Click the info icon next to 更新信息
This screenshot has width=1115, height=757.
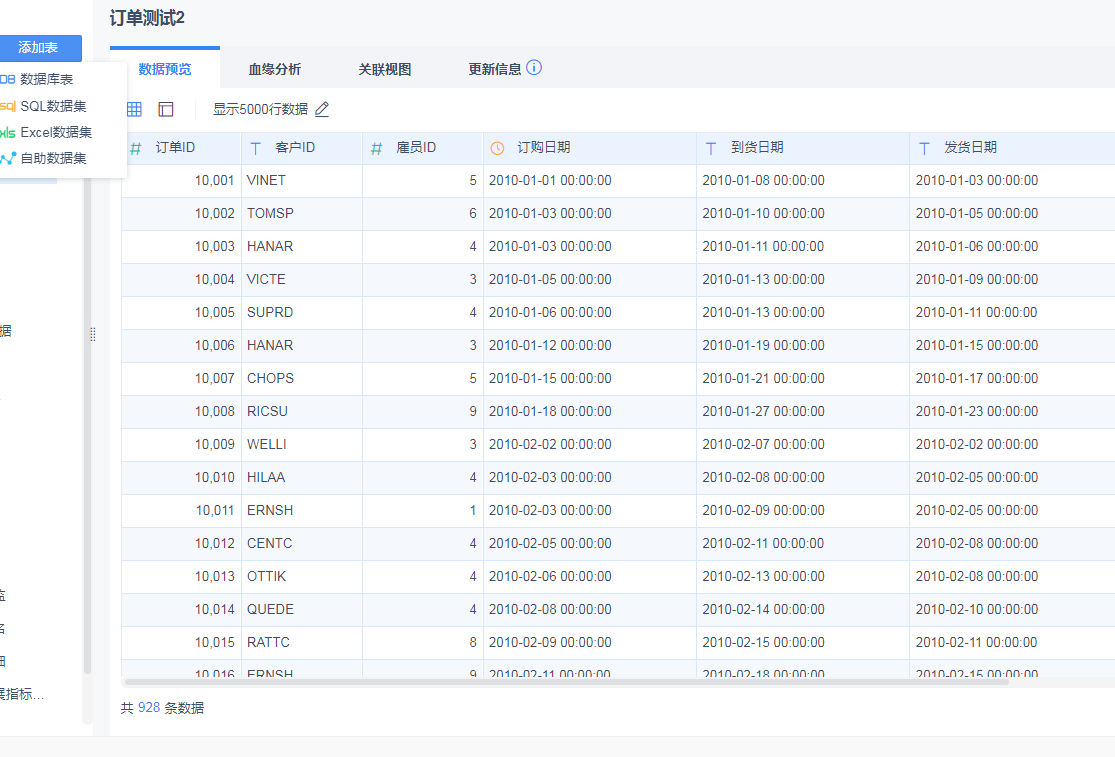tap(534, 68)
